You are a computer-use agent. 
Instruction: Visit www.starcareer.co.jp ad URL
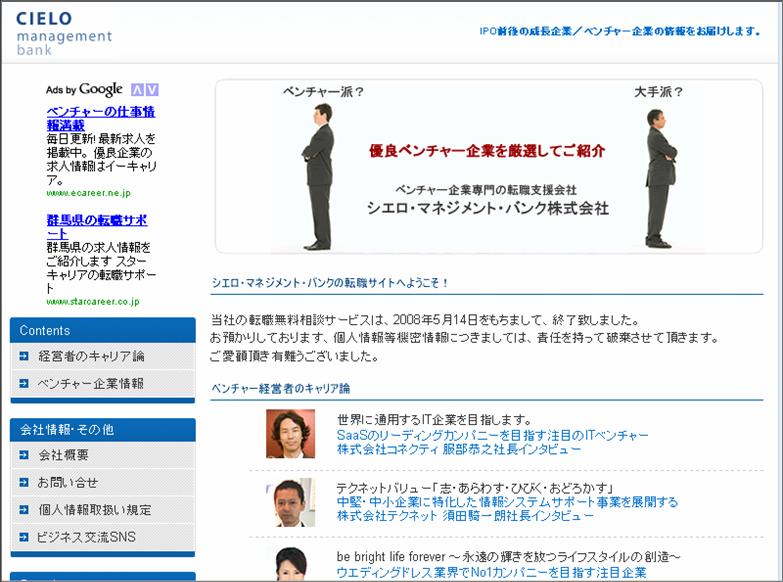pyautogui.click(x=93, y=301)
